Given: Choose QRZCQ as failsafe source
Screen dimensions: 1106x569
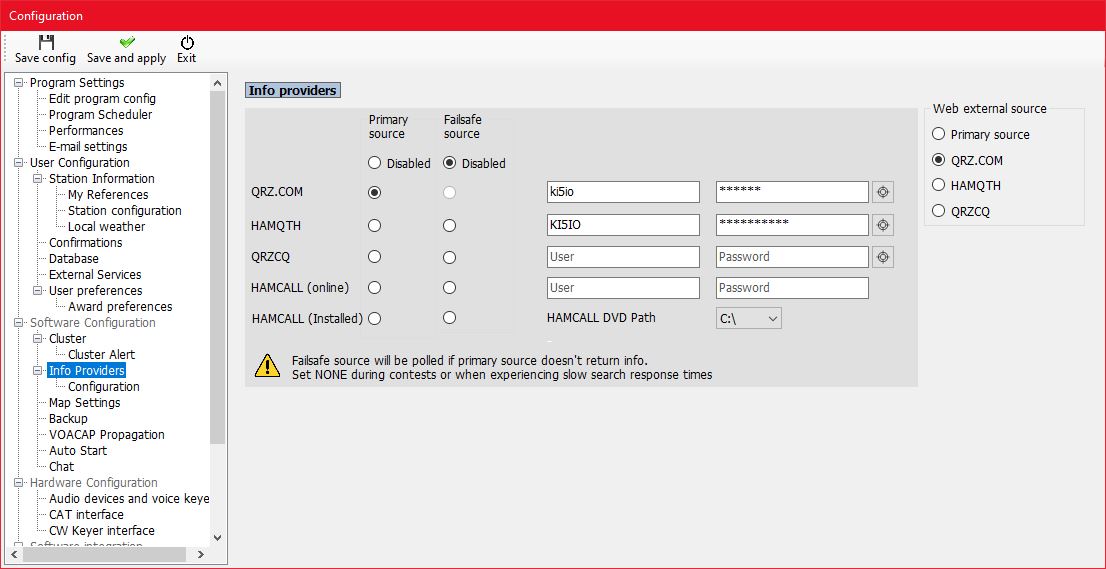Looking at the screenshot, I should pyautogui.click(x=449, y=257).
